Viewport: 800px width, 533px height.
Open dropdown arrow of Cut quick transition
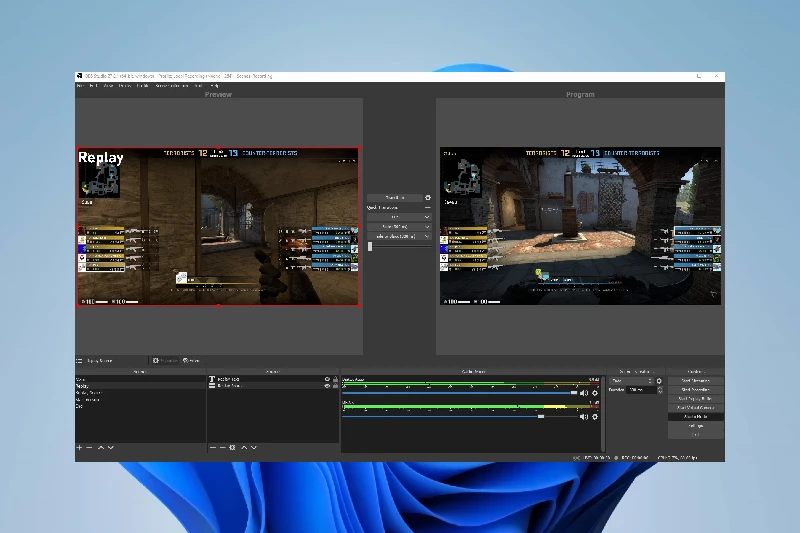[x=427, y=217]
